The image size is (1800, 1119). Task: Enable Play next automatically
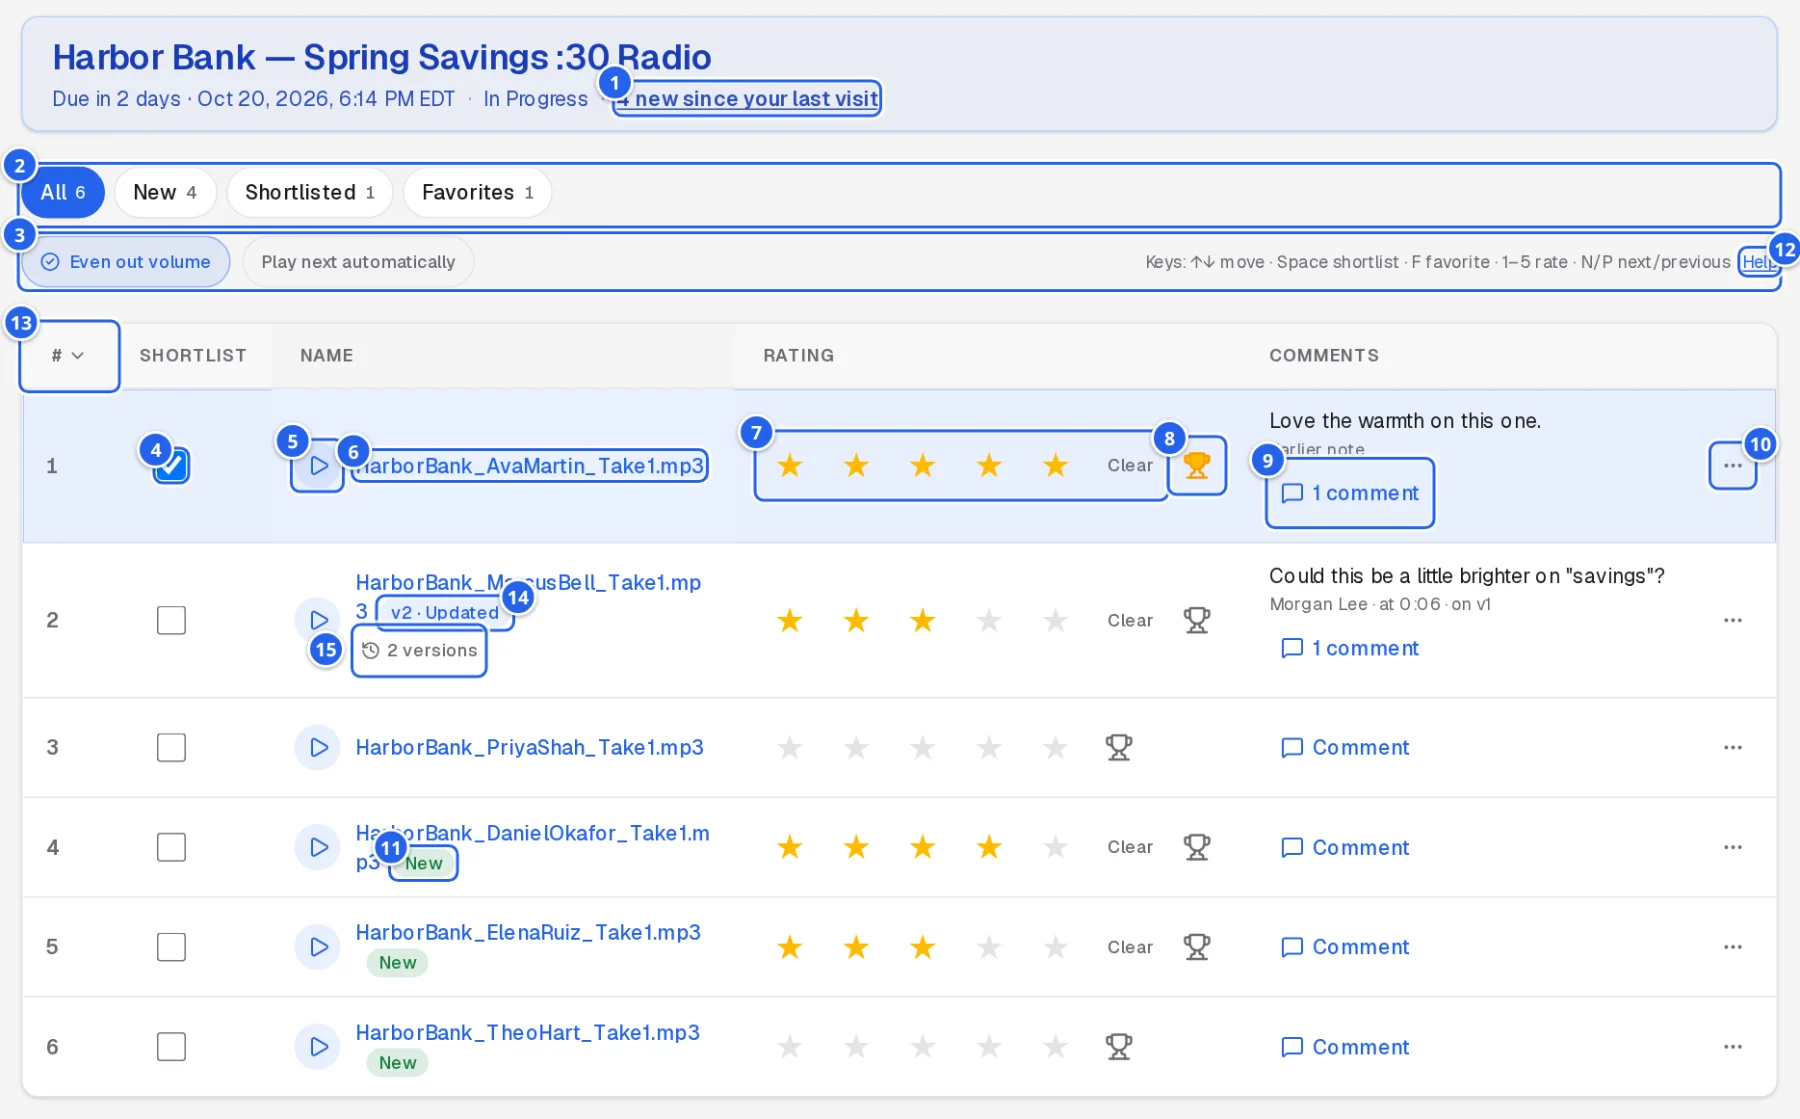coord(358,262)
